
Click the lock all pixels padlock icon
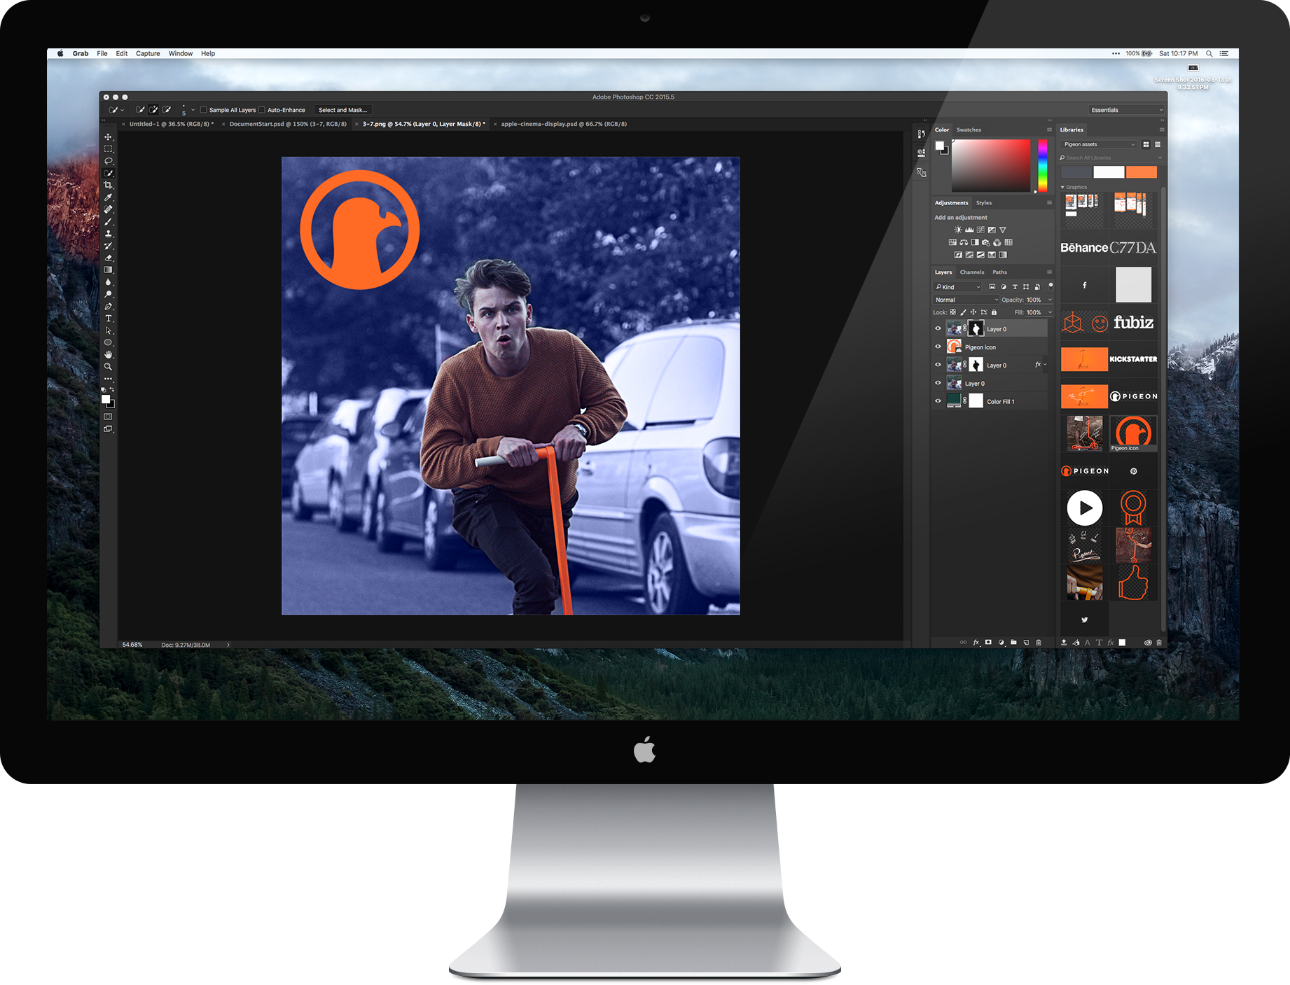993,312
